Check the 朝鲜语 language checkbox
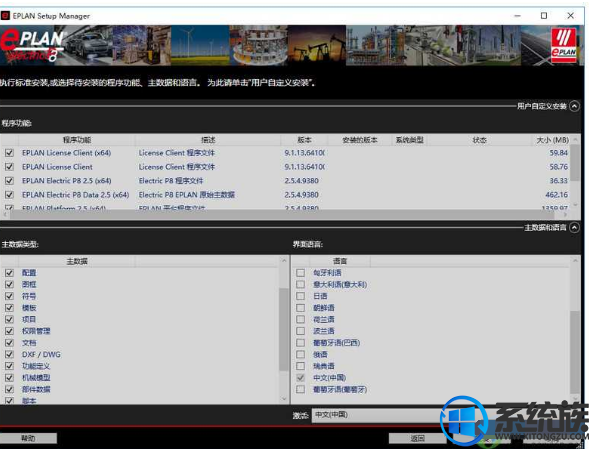 click(301, 308)
